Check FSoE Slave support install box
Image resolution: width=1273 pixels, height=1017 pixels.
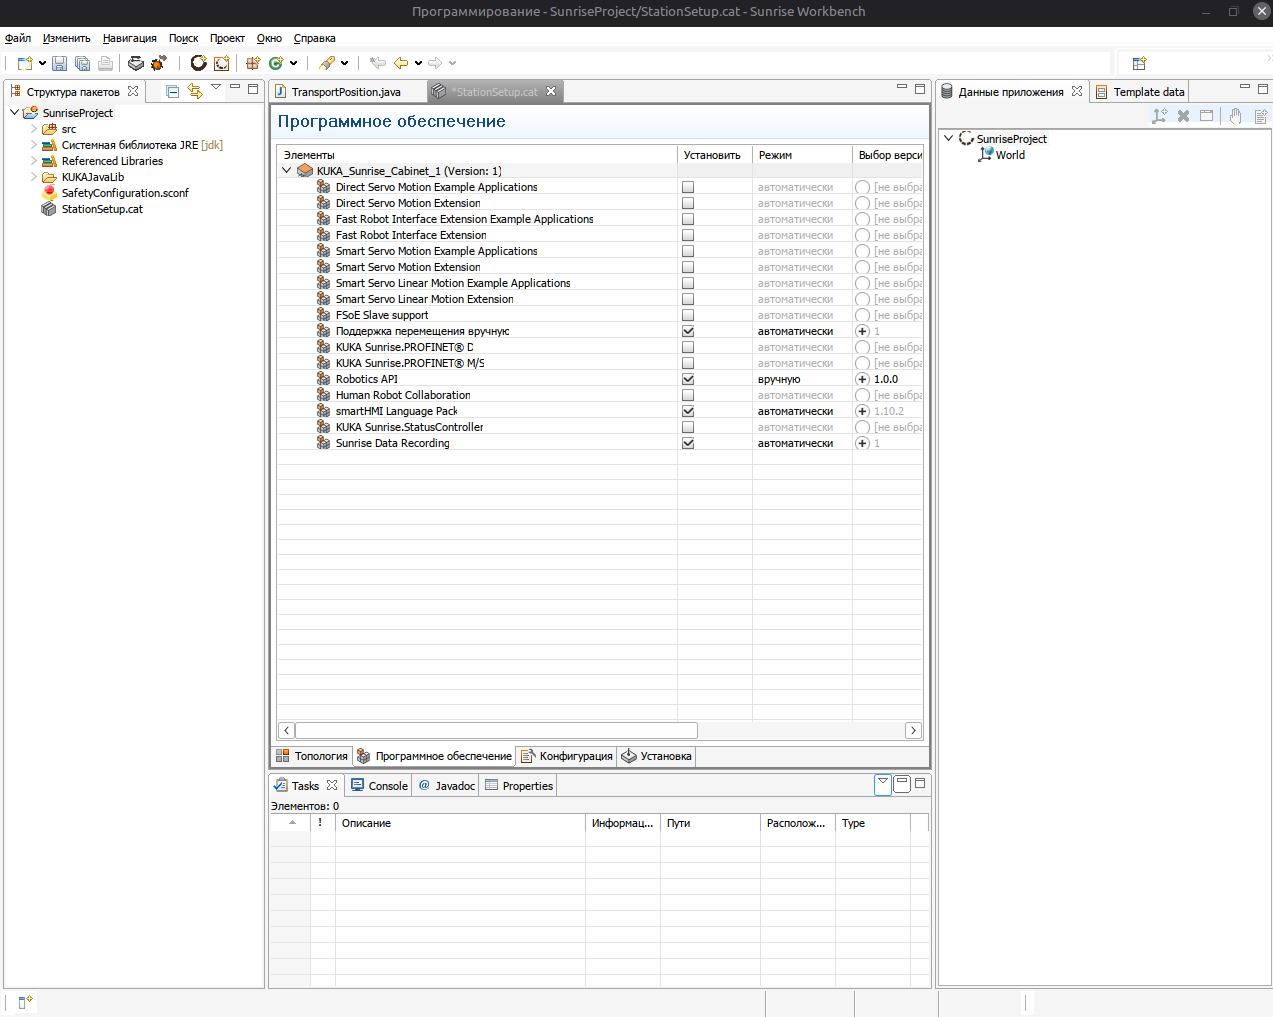pos(688,315)
